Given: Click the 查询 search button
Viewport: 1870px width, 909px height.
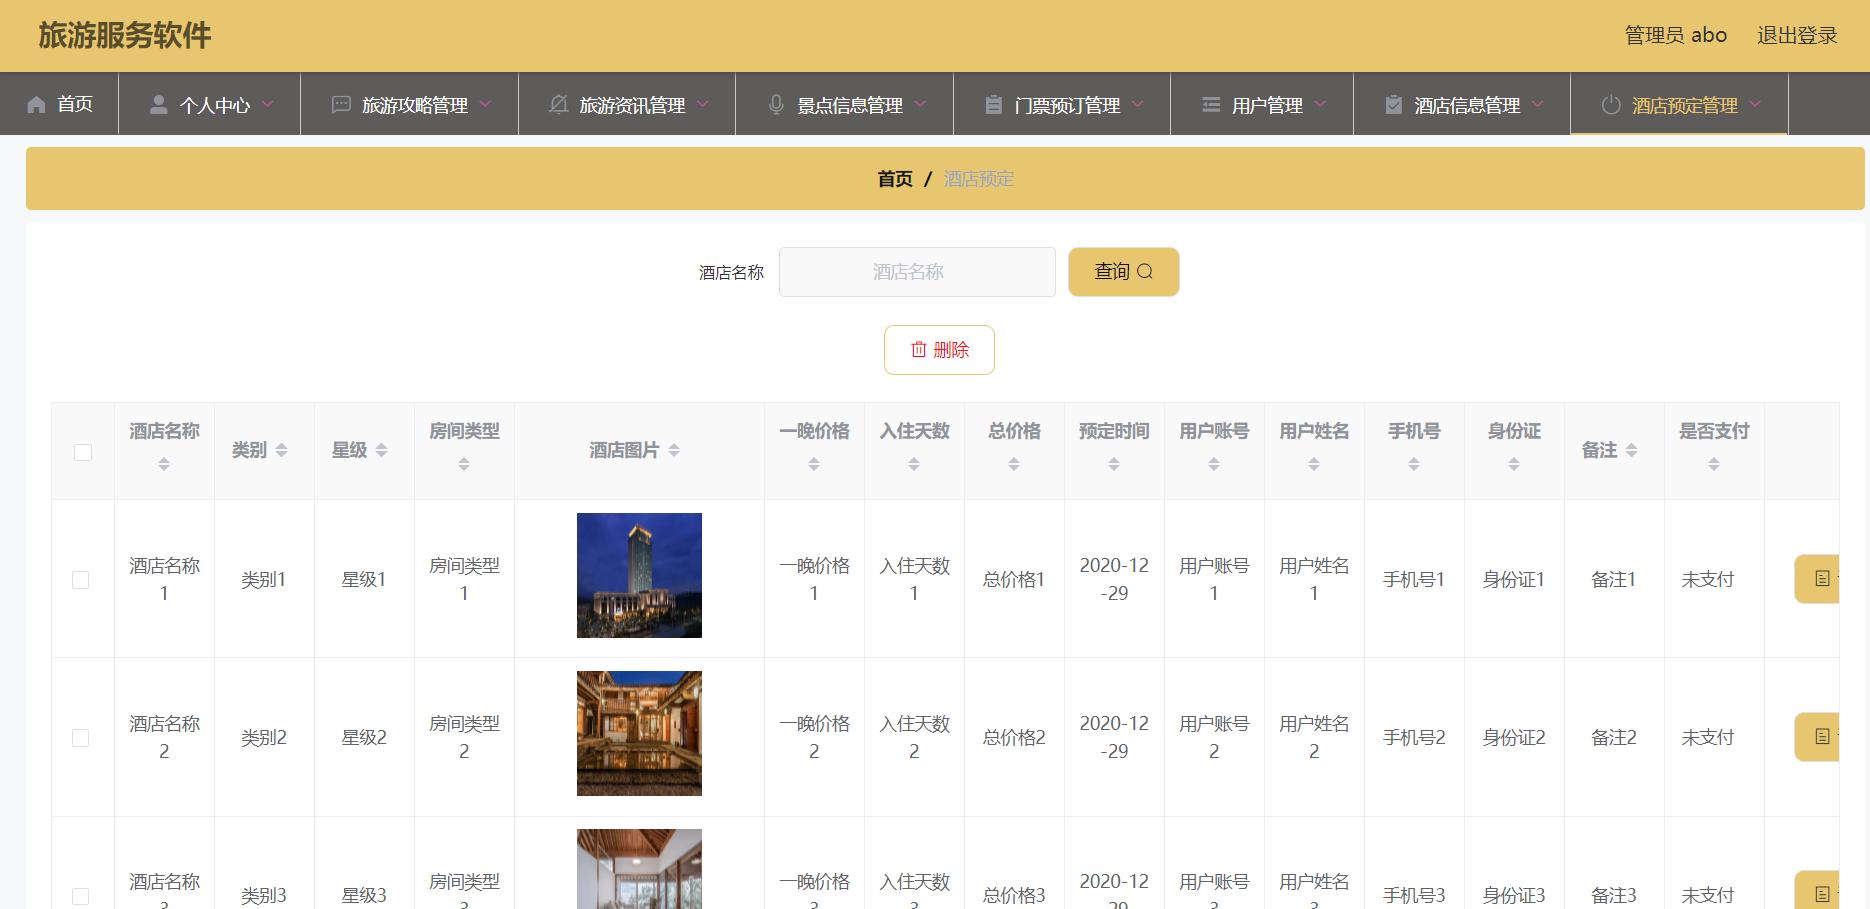Looking at the screenshot, I should [x=1123, y=271].
